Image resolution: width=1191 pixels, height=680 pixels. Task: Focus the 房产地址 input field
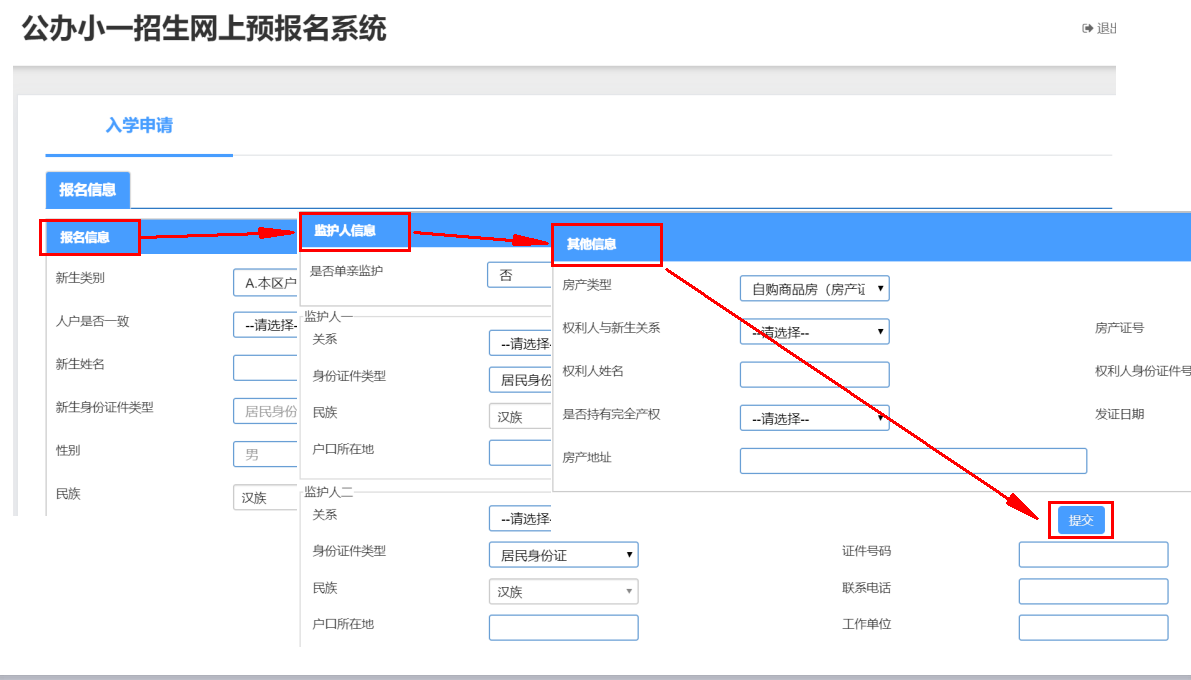point(912,460)
